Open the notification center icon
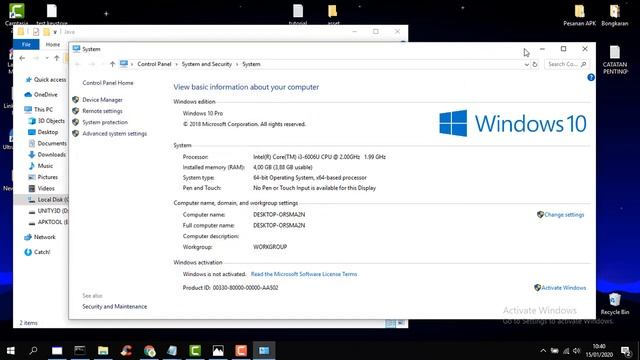 (x=625, y=351)
